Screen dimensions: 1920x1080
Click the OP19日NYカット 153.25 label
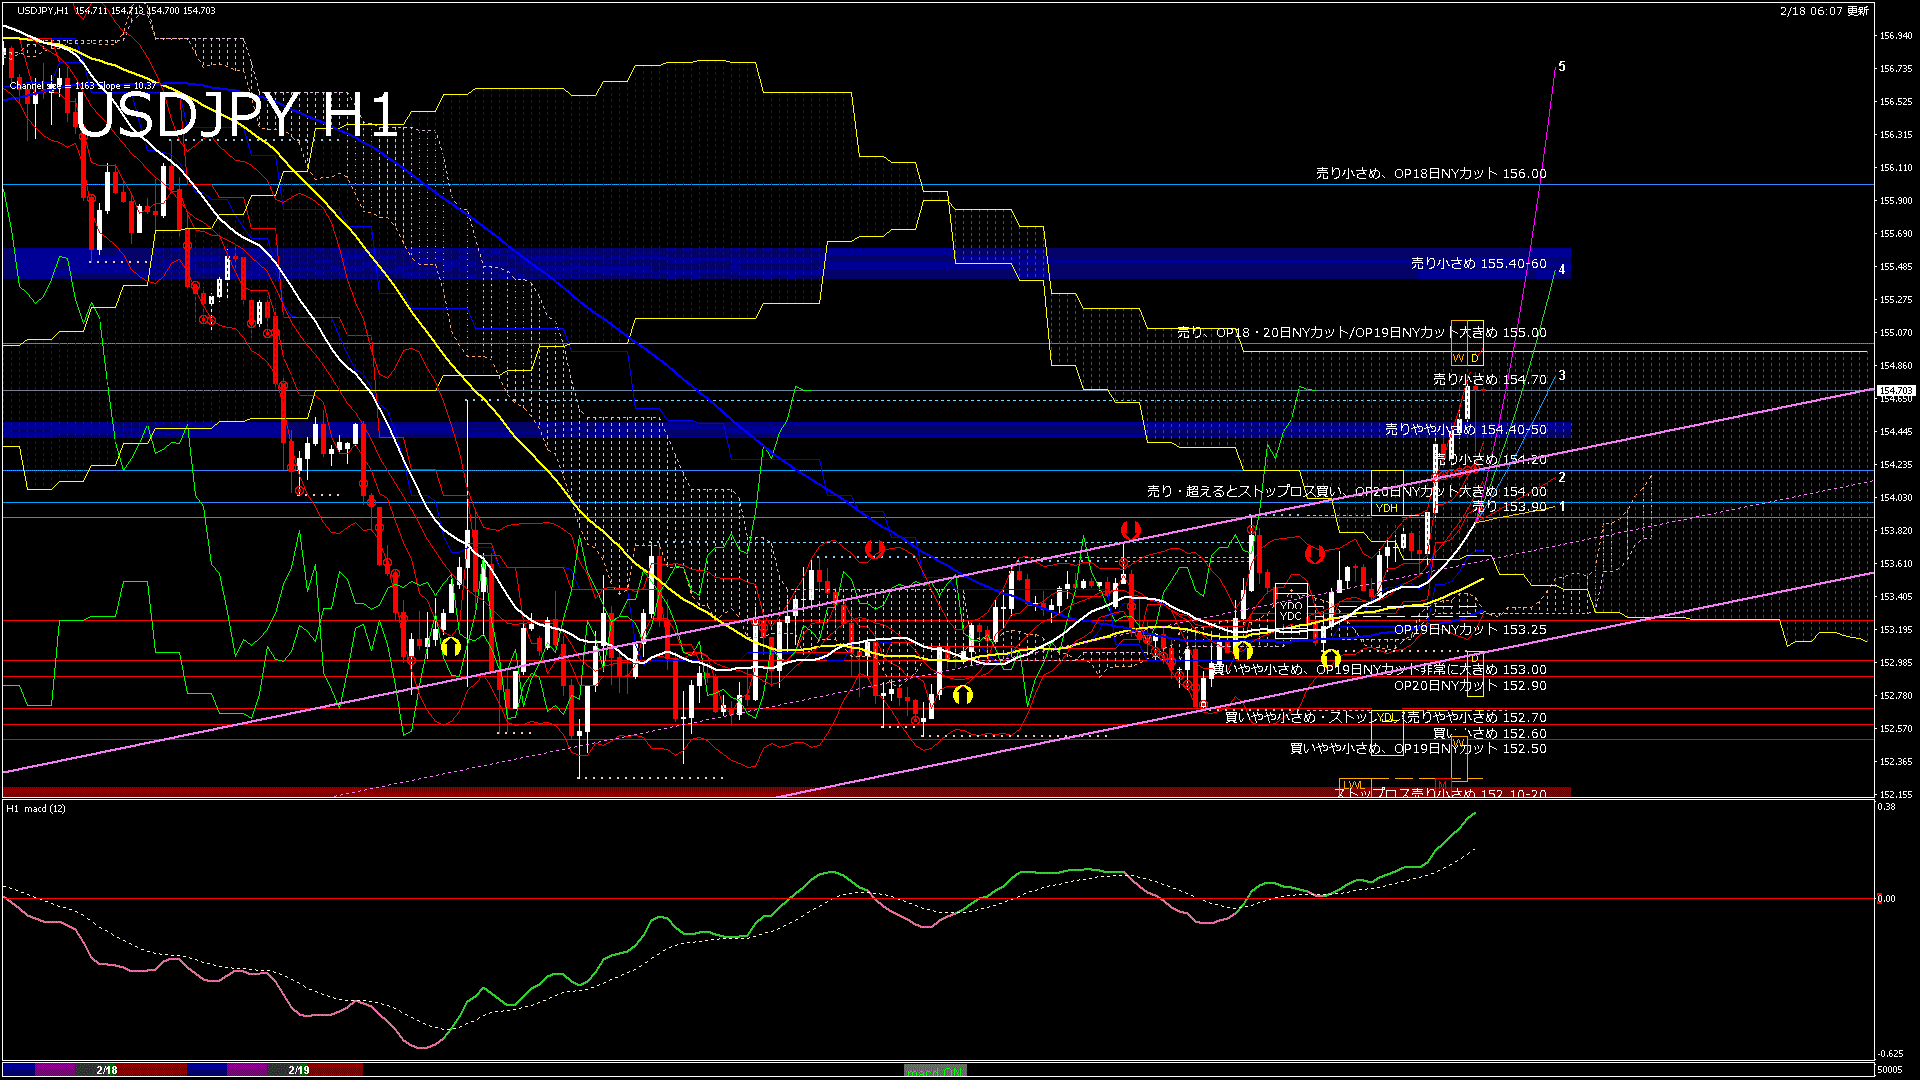tap(1470, 630)
